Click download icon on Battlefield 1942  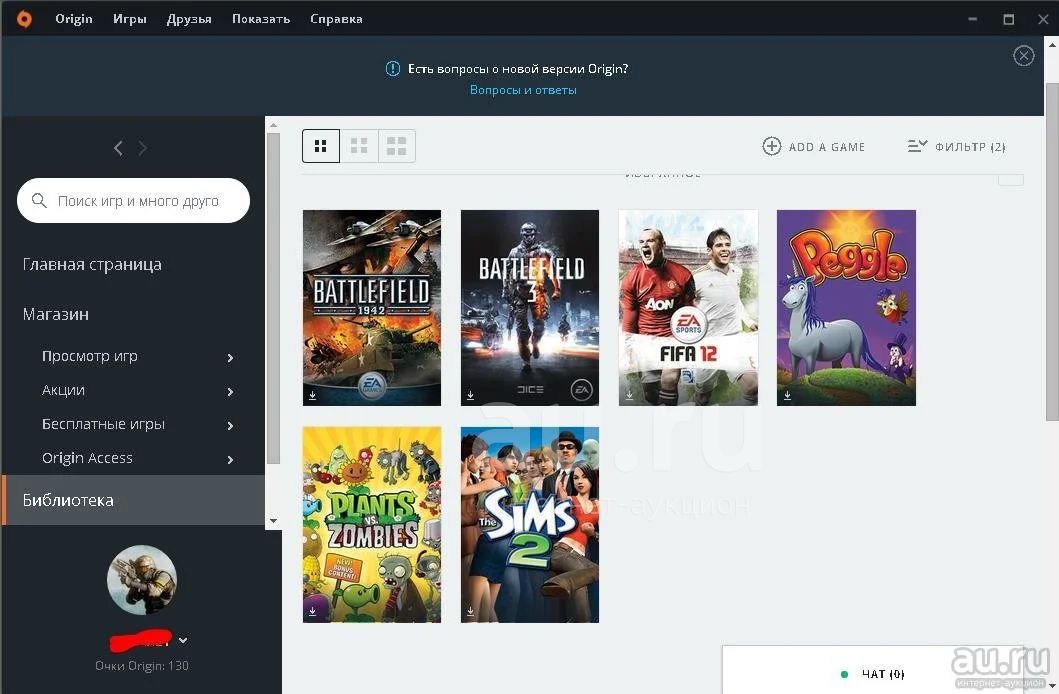click(x=313, y=396)
